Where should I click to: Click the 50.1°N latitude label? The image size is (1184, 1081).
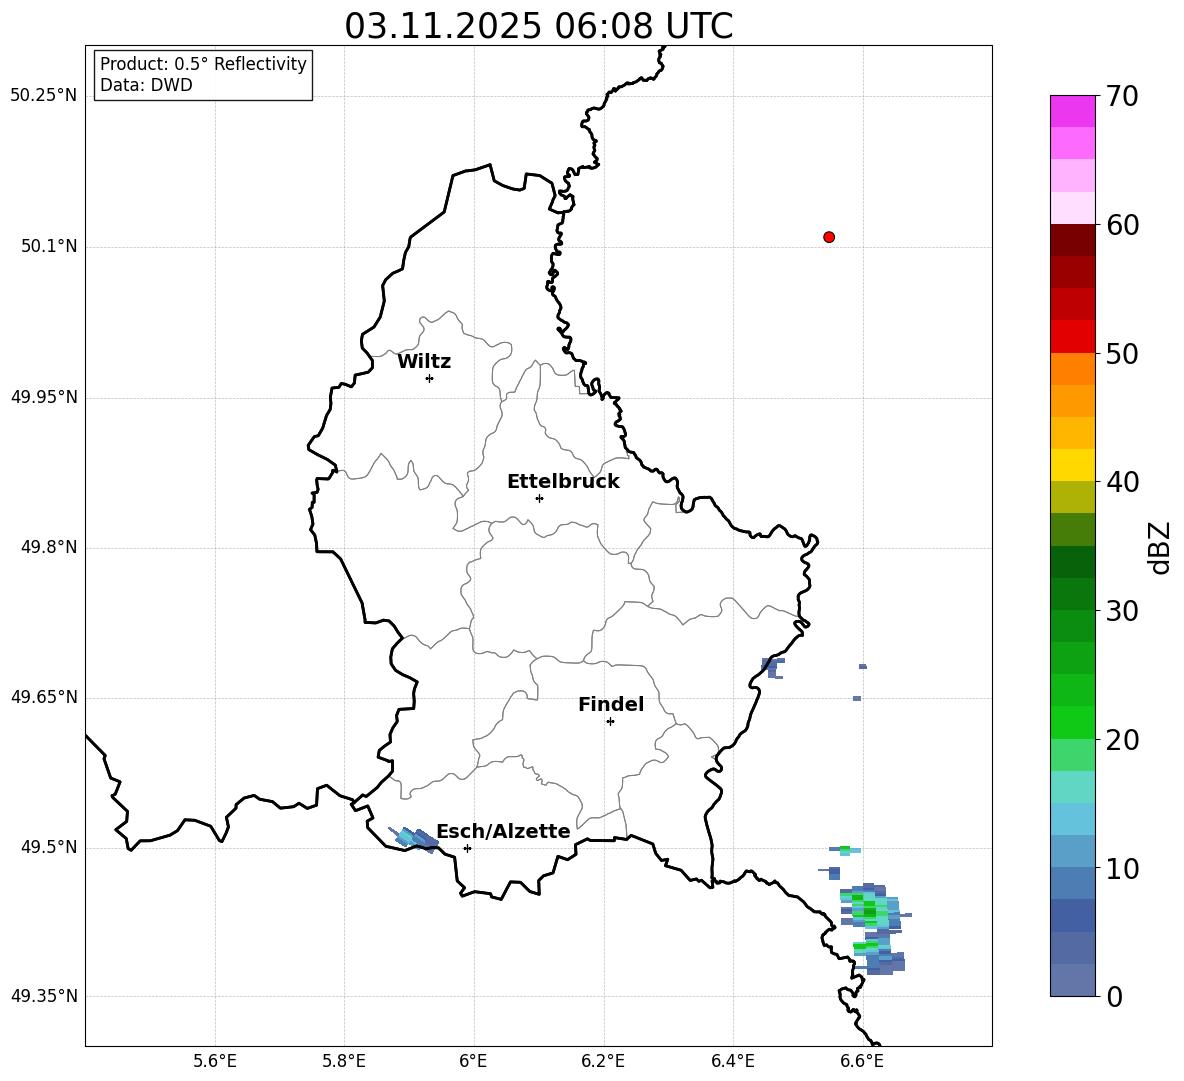[49, 247]
